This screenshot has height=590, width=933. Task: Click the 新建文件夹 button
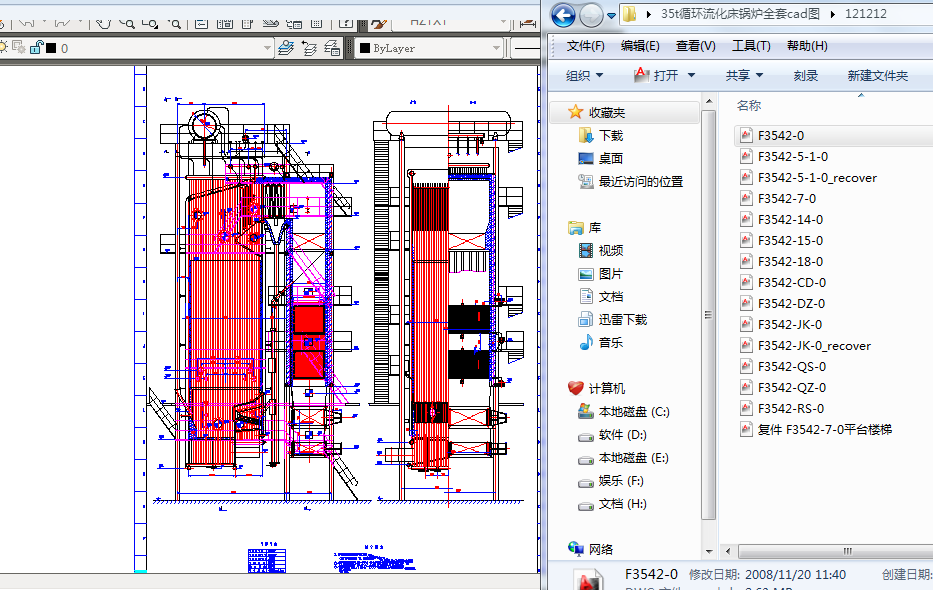tap(880, 75)
